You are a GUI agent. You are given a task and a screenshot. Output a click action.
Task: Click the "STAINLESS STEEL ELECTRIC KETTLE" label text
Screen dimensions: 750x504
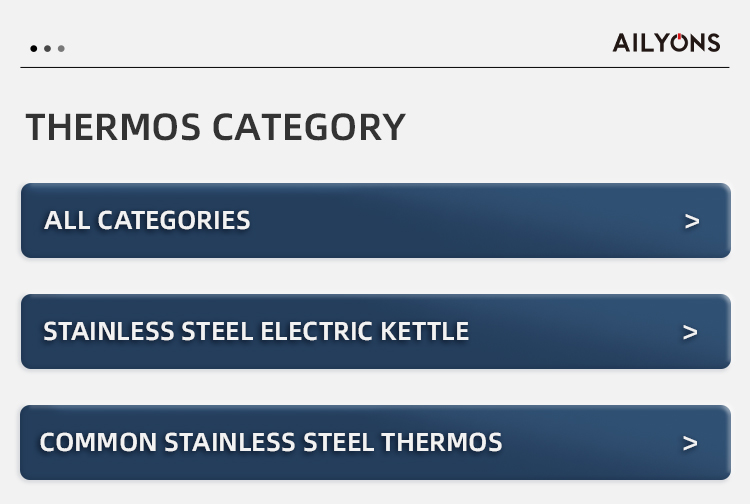pyautogui.click(x=256, y=331)
